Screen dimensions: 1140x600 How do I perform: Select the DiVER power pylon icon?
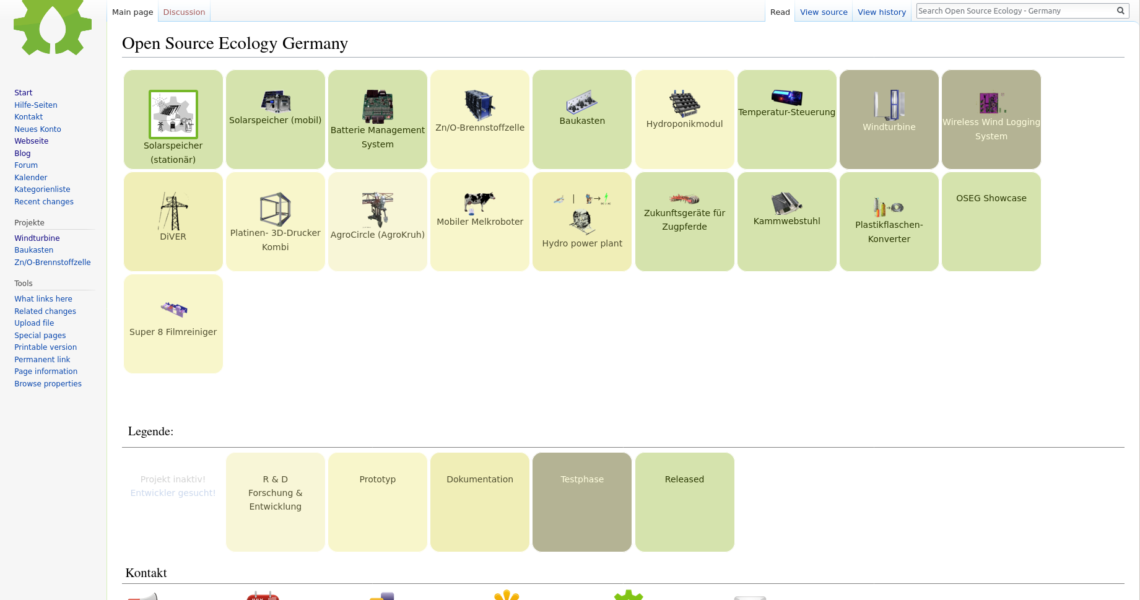(173, 212)
